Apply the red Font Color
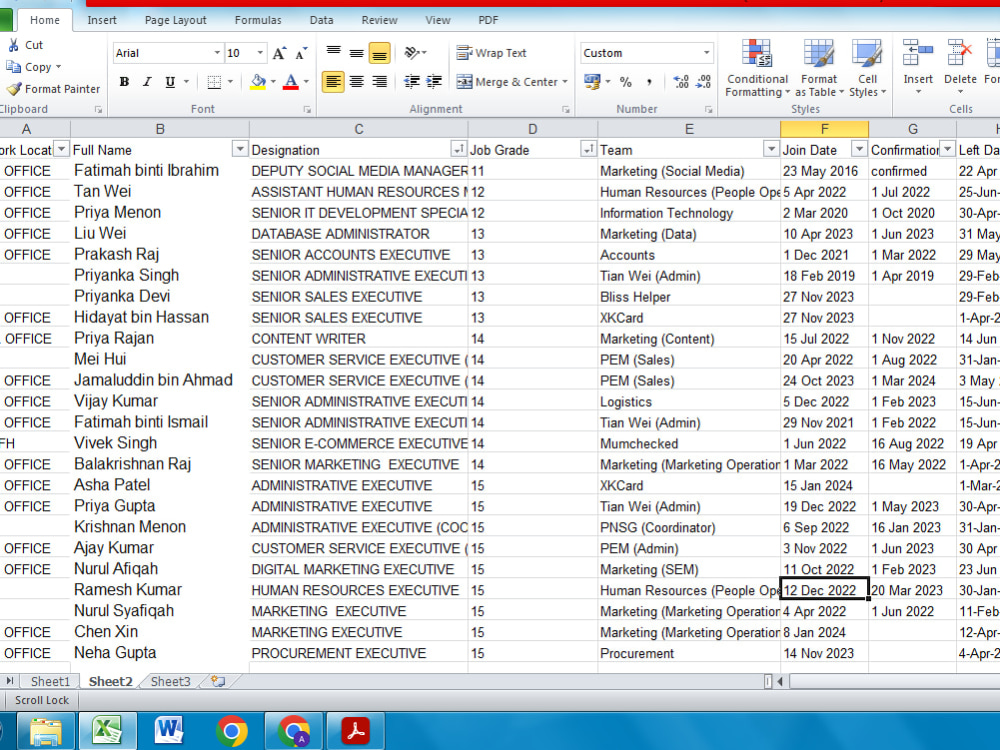The height and width of the screenshot is (750, 1000). coord(291,82)
